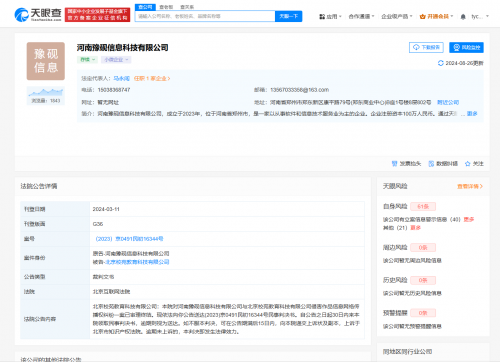The width and height of the screenshot is (500, 362).
Task: Open the 浏览量 1843 trend chart
Action: 46,96
